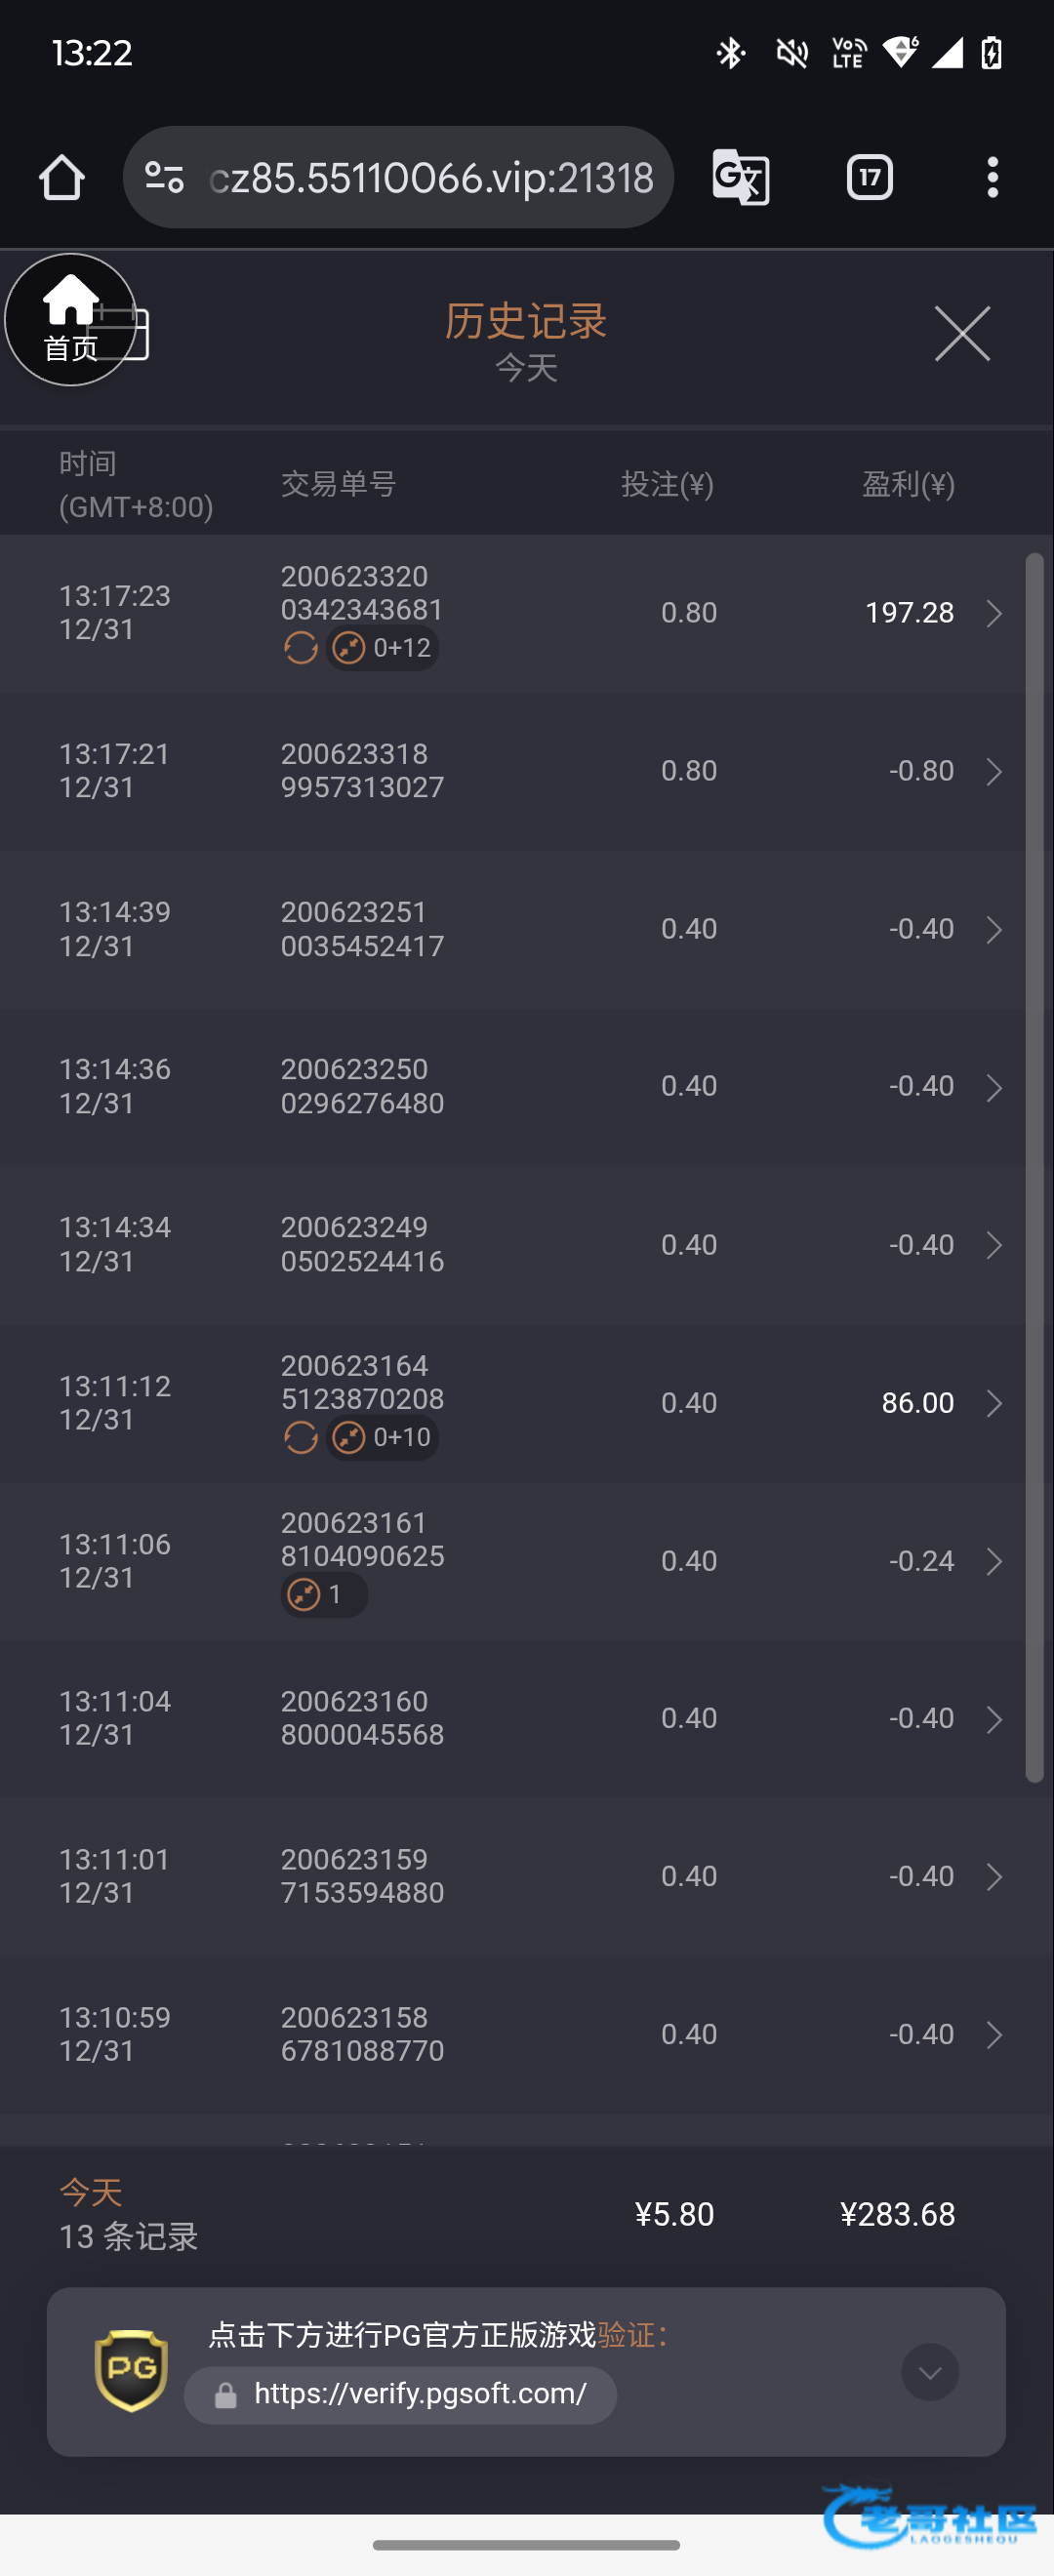Expand the 13:17:21 record with -0.80 loss
The image size is (1054, 2576).
(x=993, y=771)
